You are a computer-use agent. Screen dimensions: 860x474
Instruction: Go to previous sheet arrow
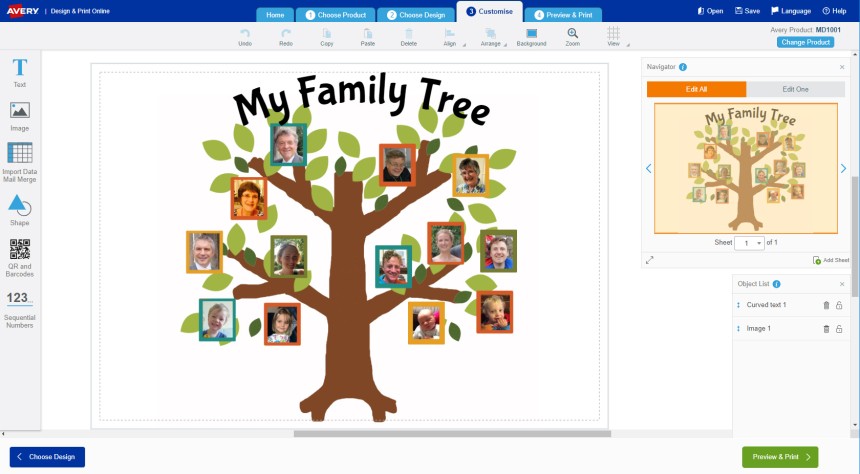point(649,168)
